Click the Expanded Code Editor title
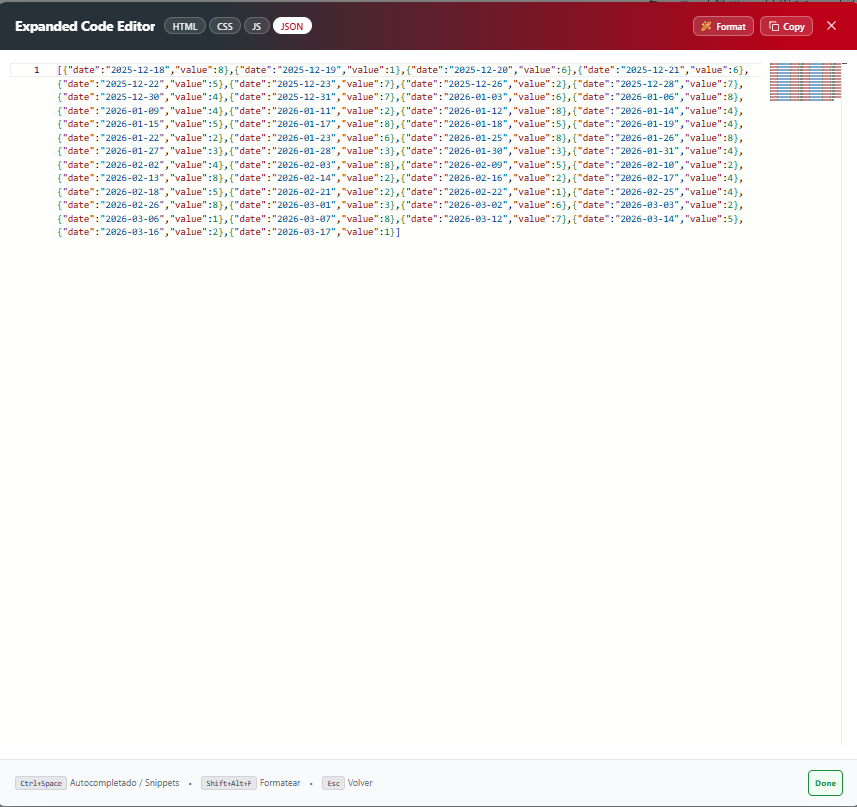The width and height of the screenshot is (857, 807). (85, 26)
